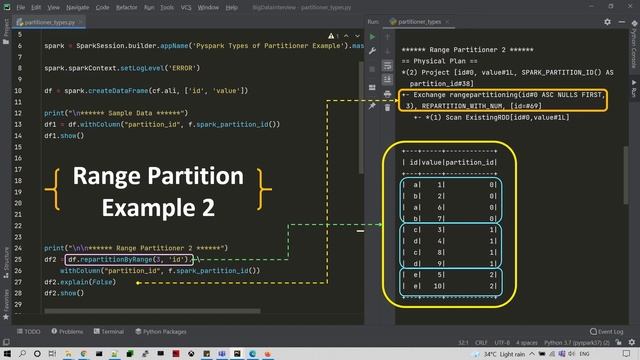Toggle tool window quick access icon
This screenshot has width=640, height=360.
click(6, 342)
